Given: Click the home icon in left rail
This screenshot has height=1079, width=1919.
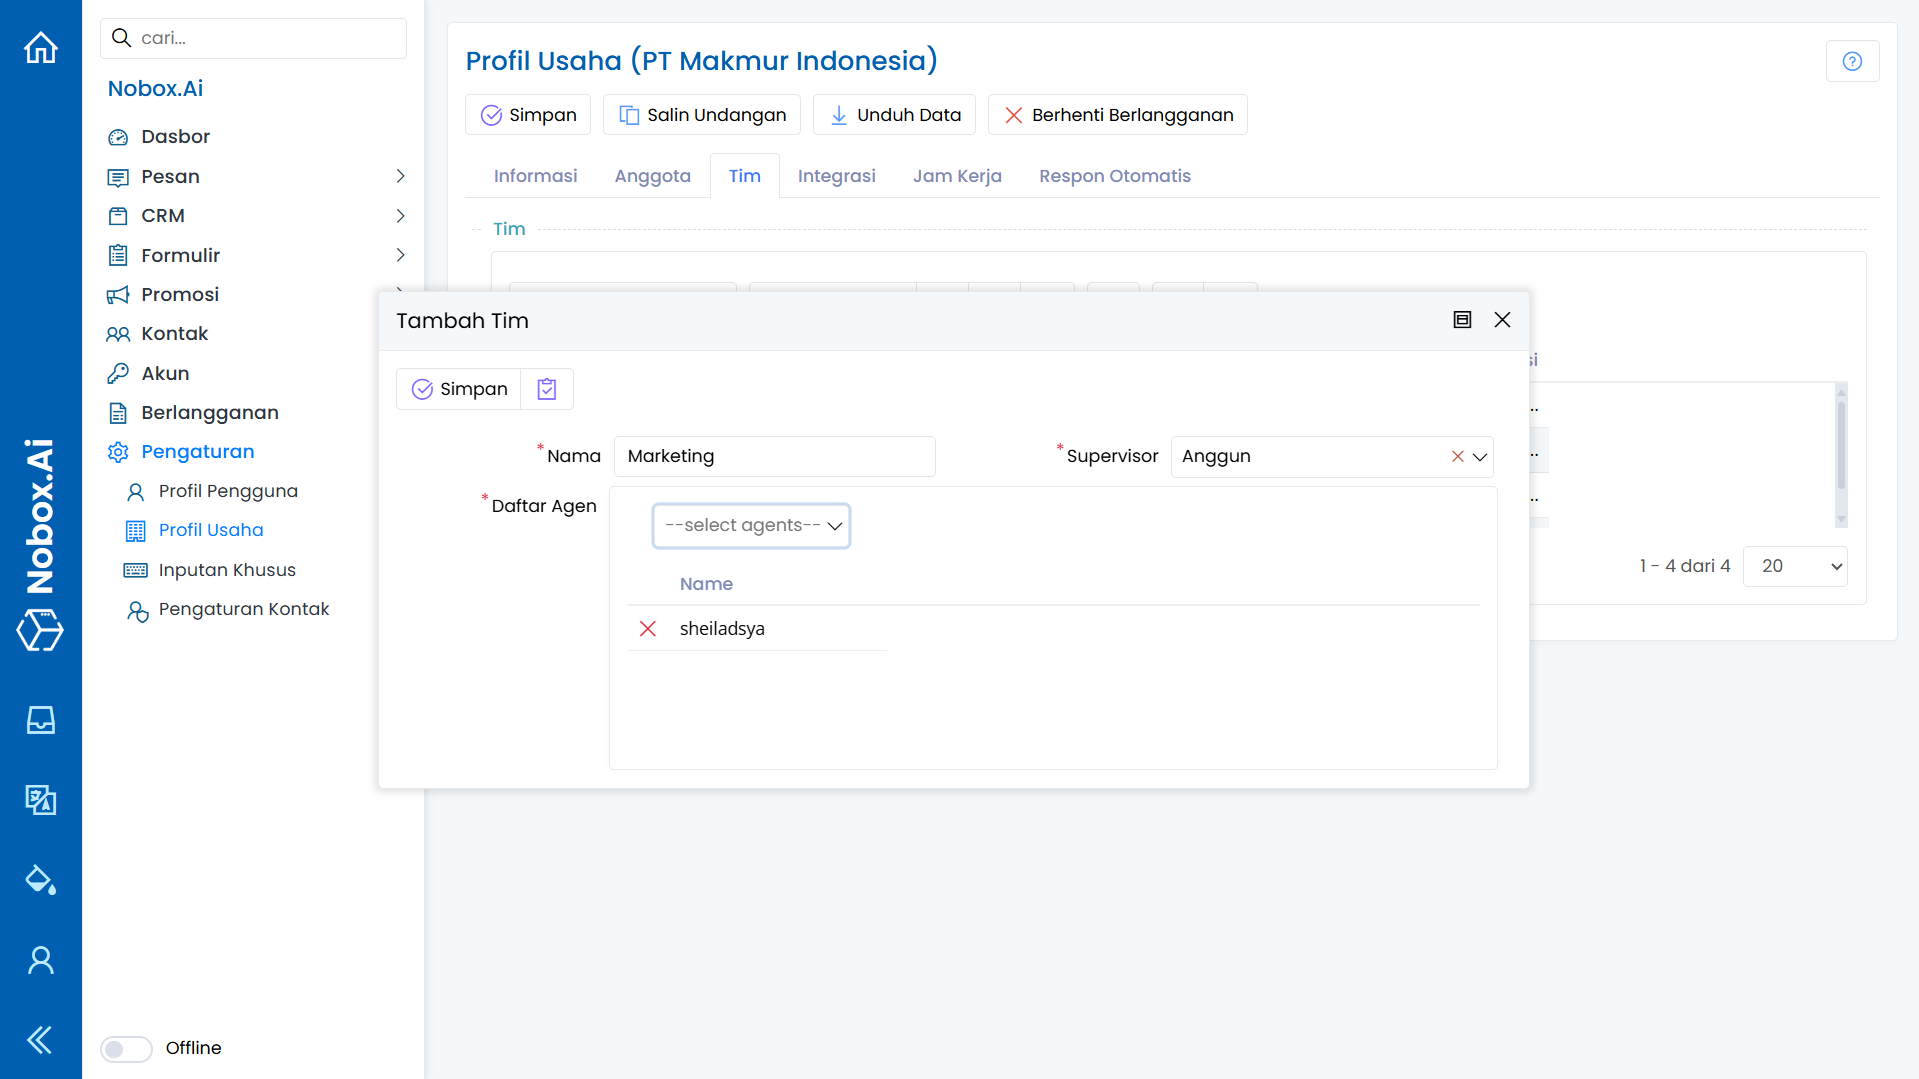Looking at the screenshot, I should click(41, 47).
